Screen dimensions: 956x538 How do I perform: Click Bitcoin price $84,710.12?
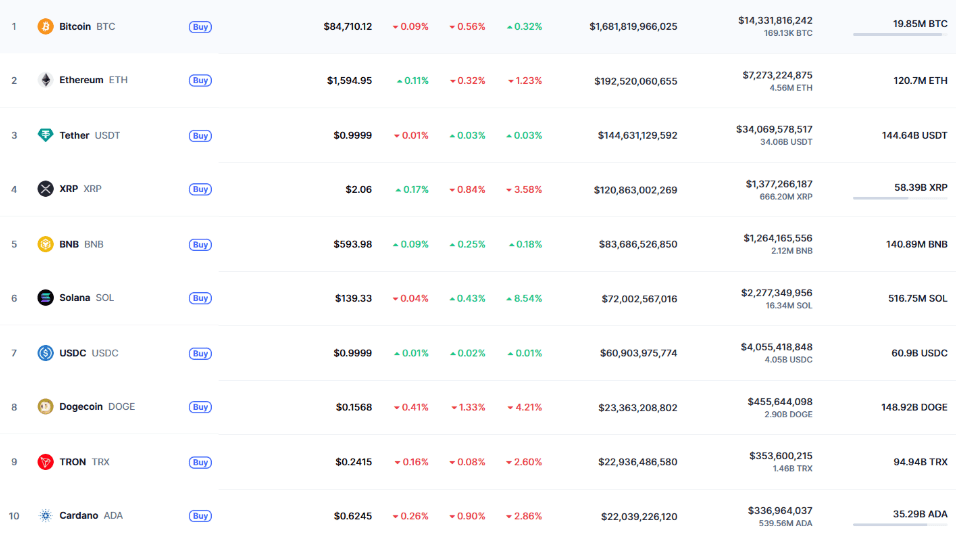348,27
